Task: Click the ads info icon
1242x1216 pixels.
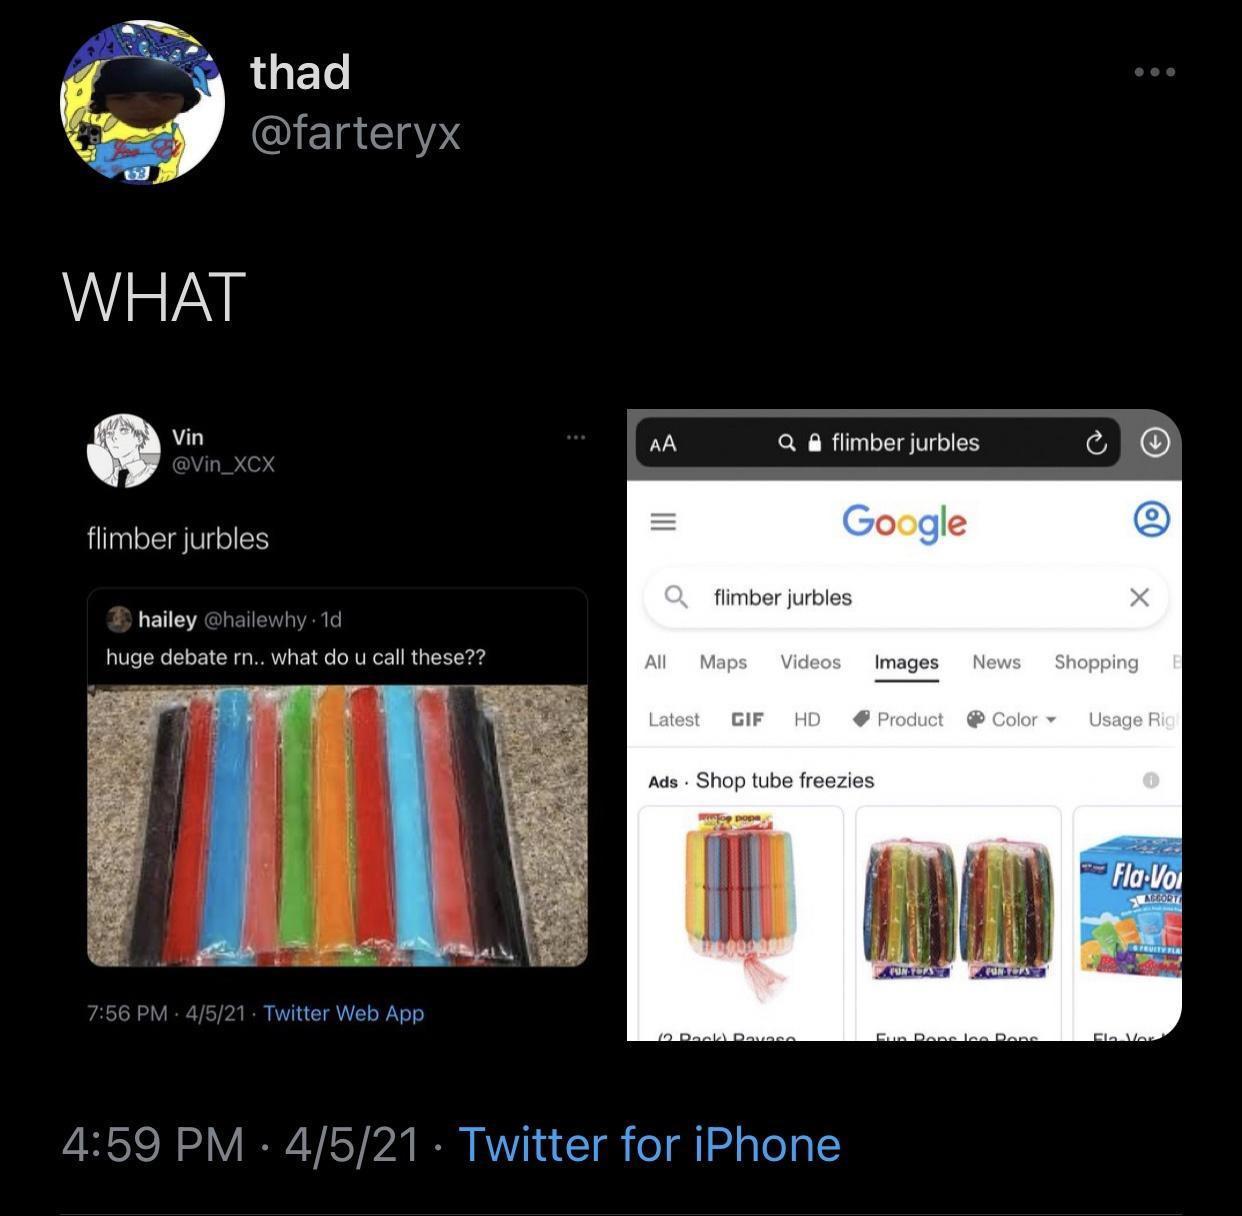Action: click(x=1151, y=780)
